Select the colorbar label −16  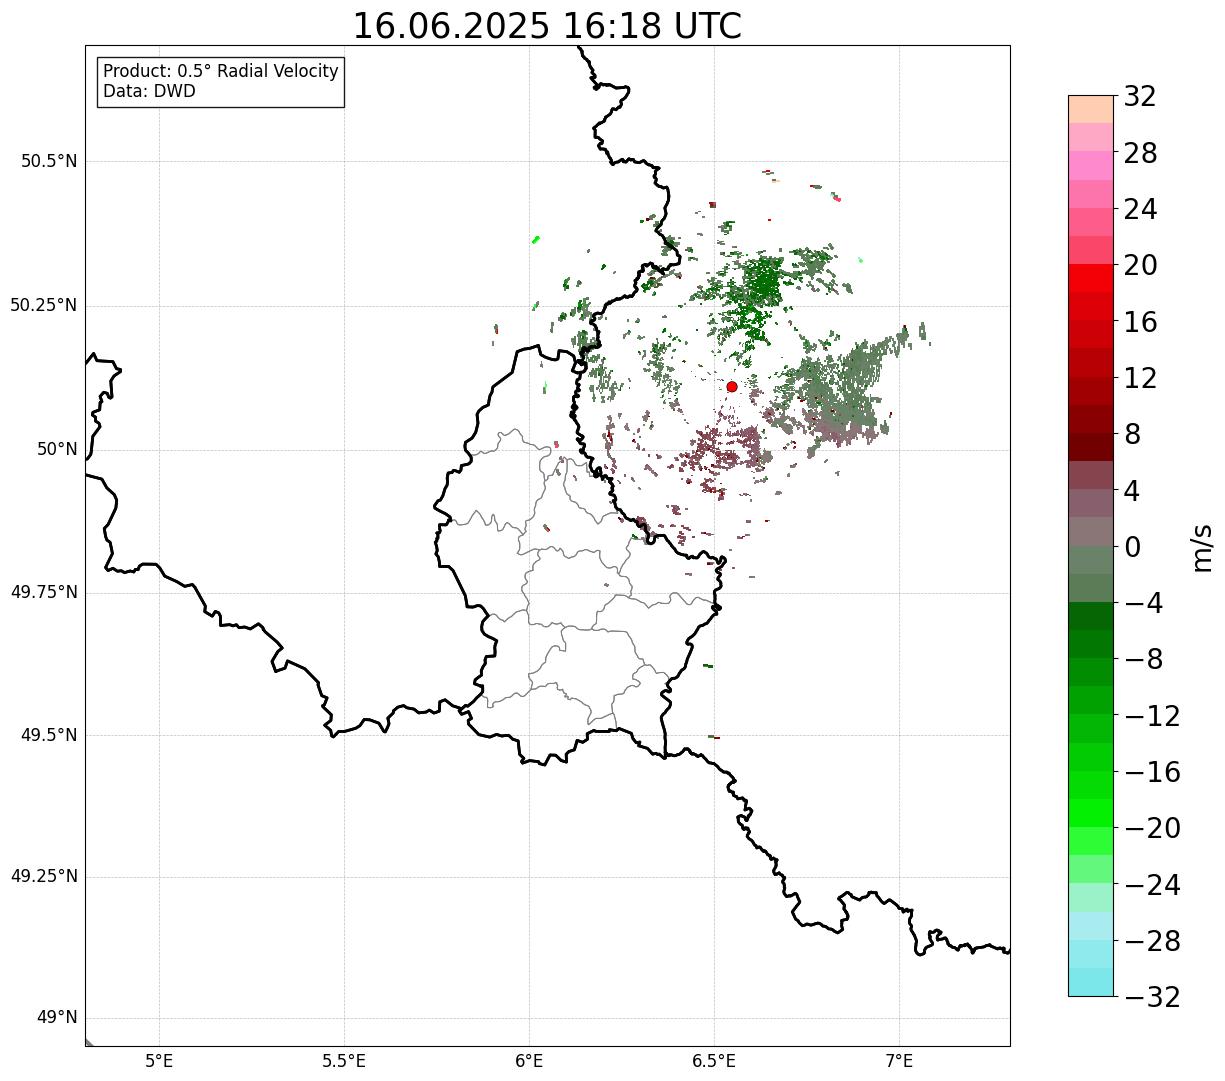coord(1152,773)
